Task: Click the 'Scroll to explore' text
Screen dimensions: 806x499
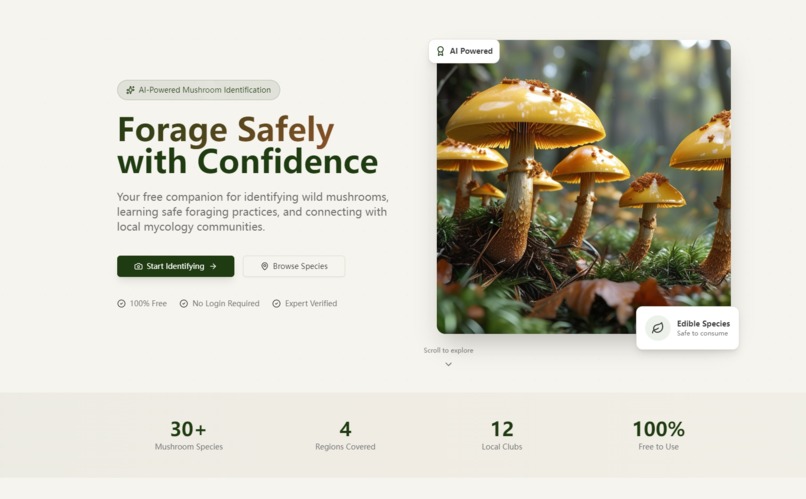Action: point(448,350)
